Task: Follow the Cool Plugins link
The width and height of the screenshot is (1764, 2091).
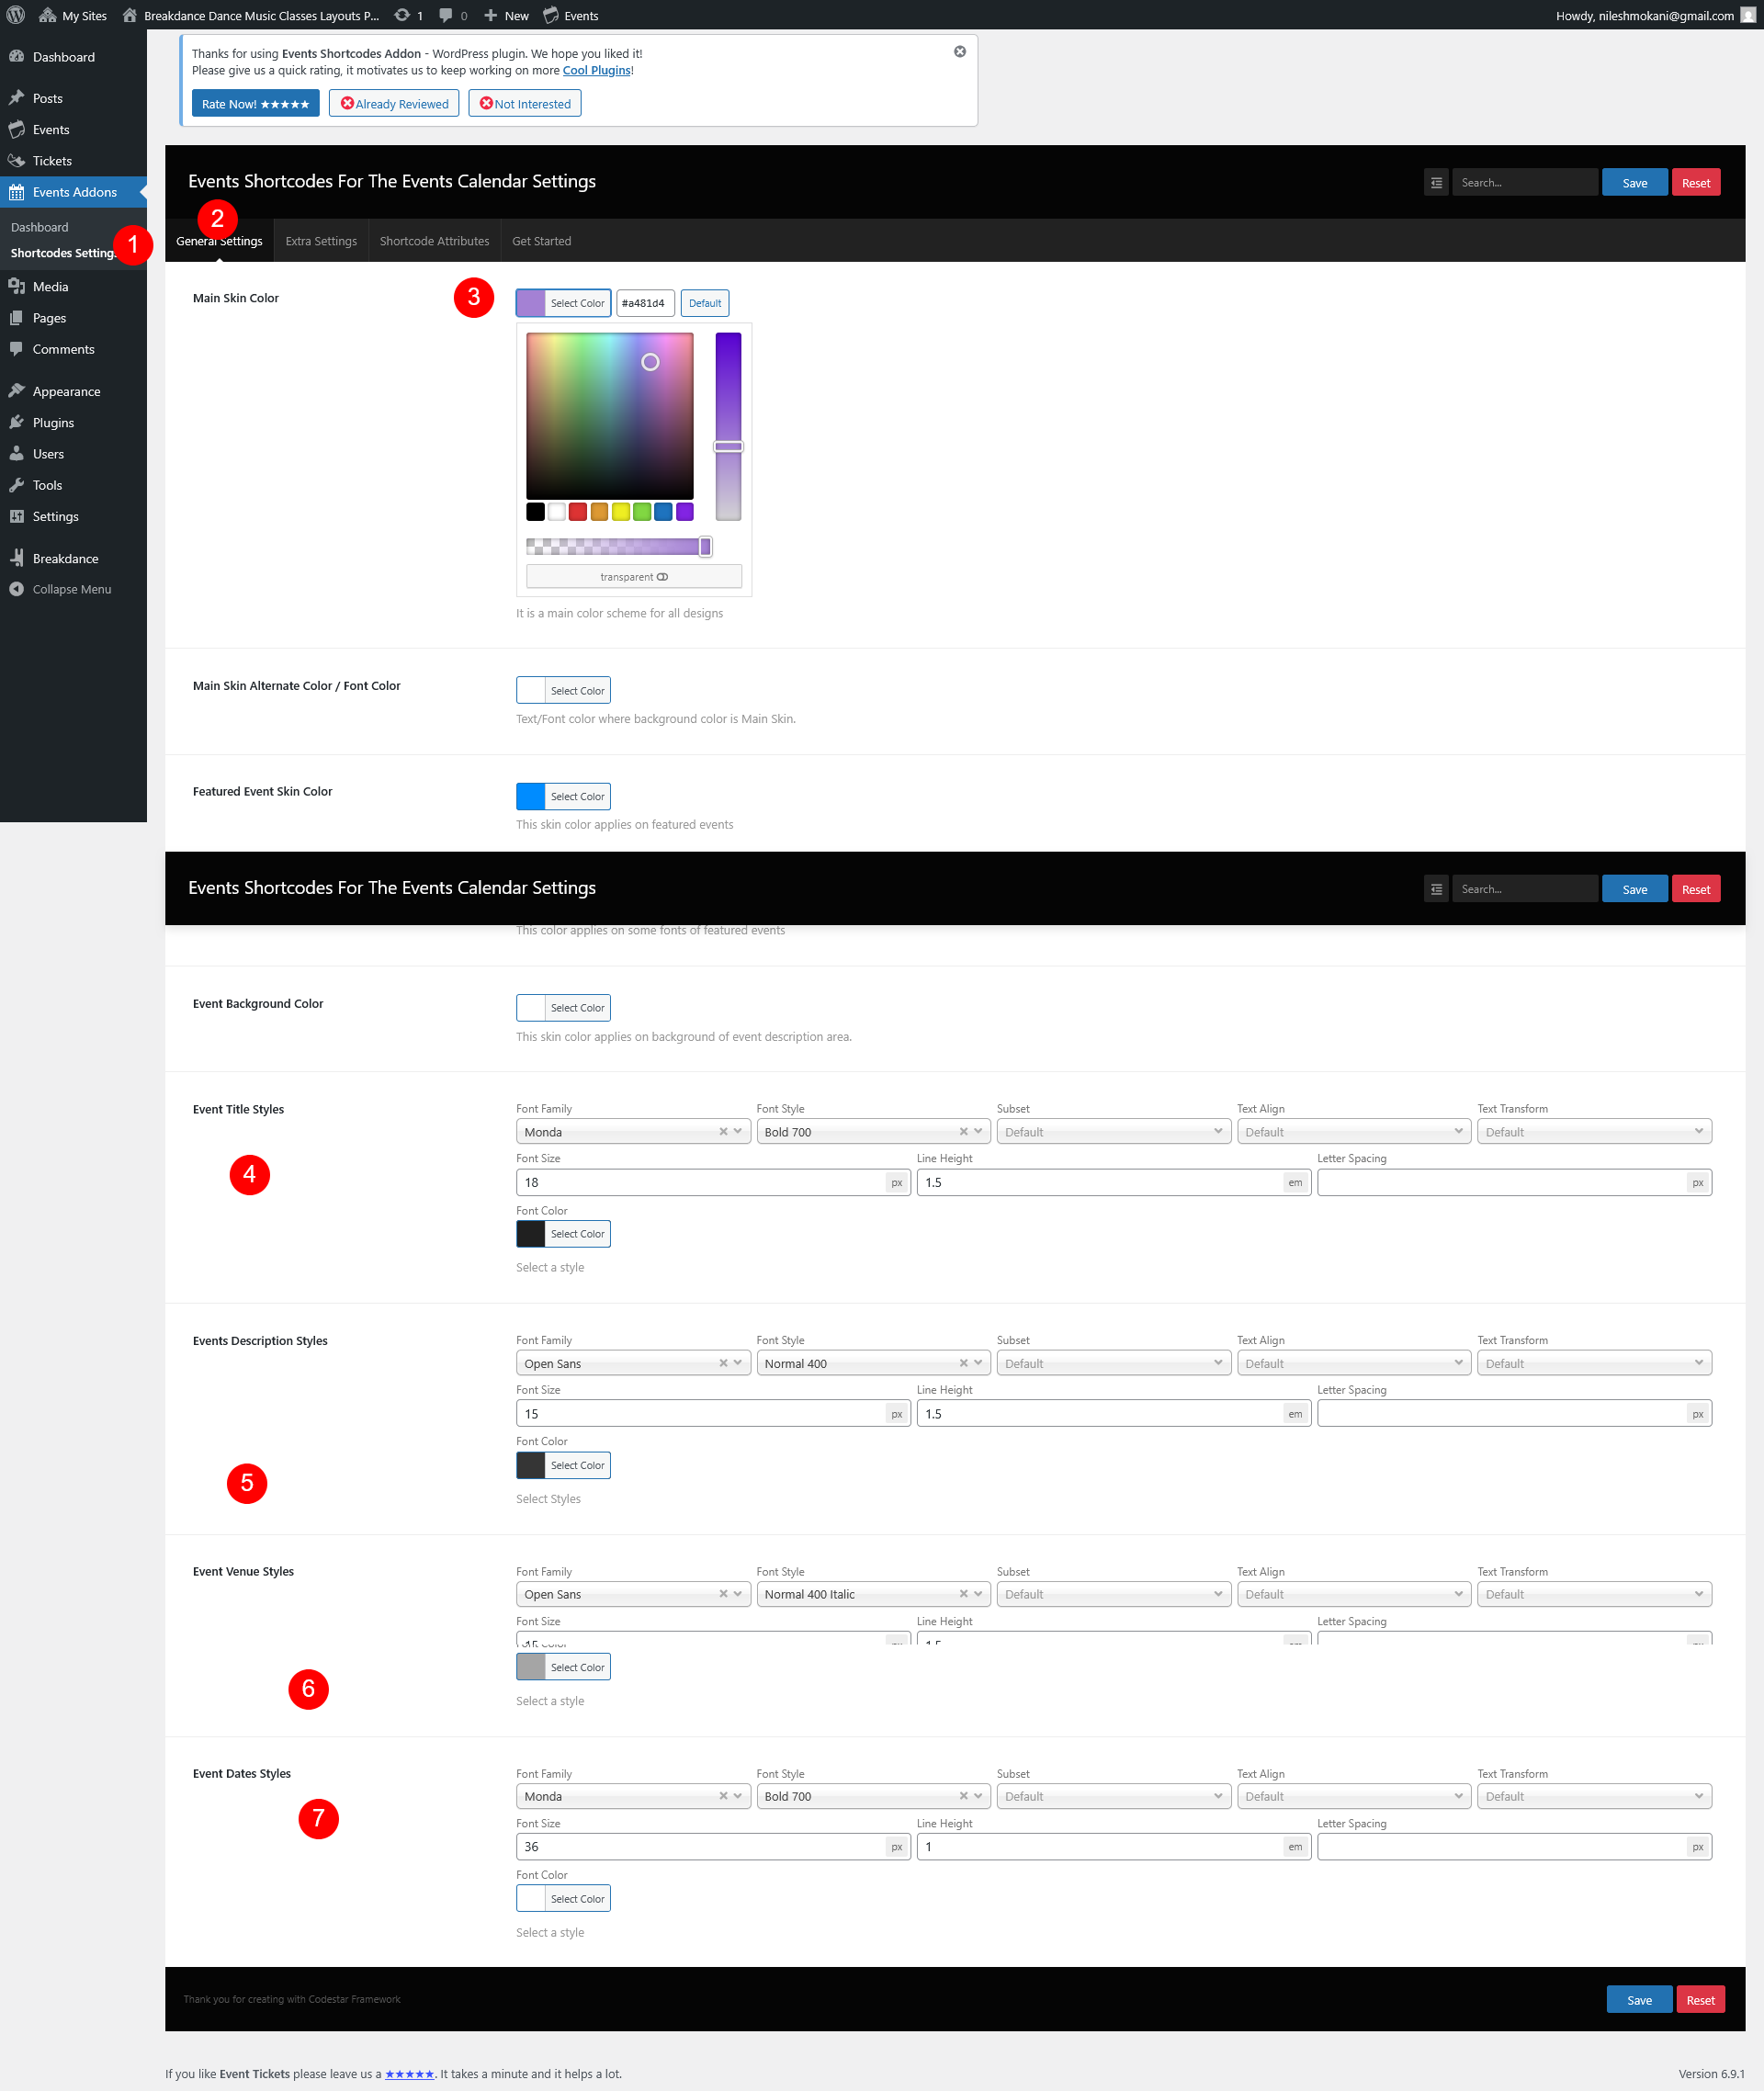Action: point(596,70)
